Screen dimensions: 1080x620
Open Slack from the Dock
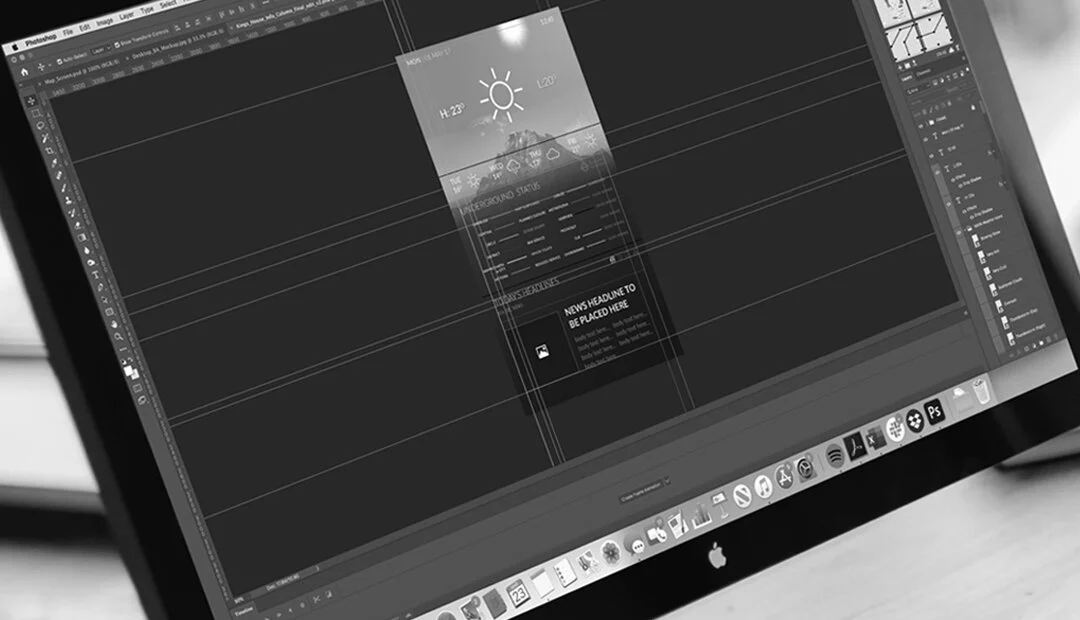point(895,428)
